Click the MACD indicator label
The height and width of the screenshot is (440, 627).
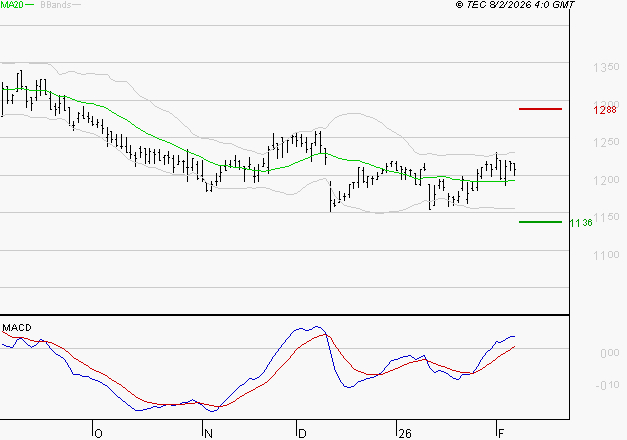(x=17, y=328)
